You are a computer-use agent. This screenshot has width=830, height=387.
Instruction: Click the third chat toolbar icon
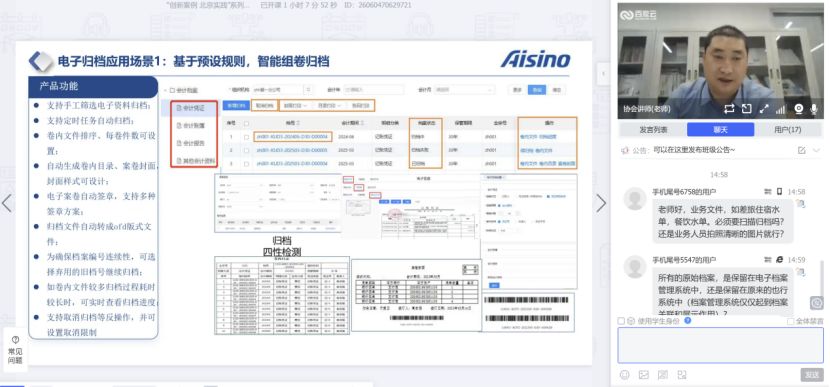(x=663, y=375)
